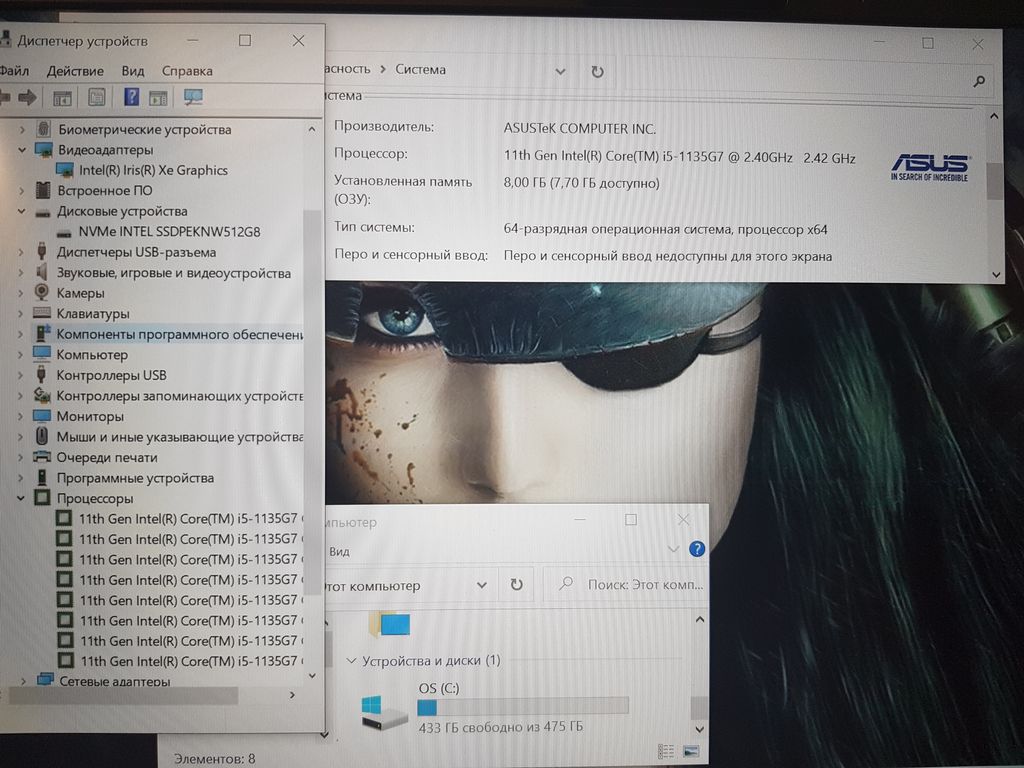Collapse the Видеоадаптеры tree node
The width and height of the screenshot is (1024, 768).
pos(22,150)
